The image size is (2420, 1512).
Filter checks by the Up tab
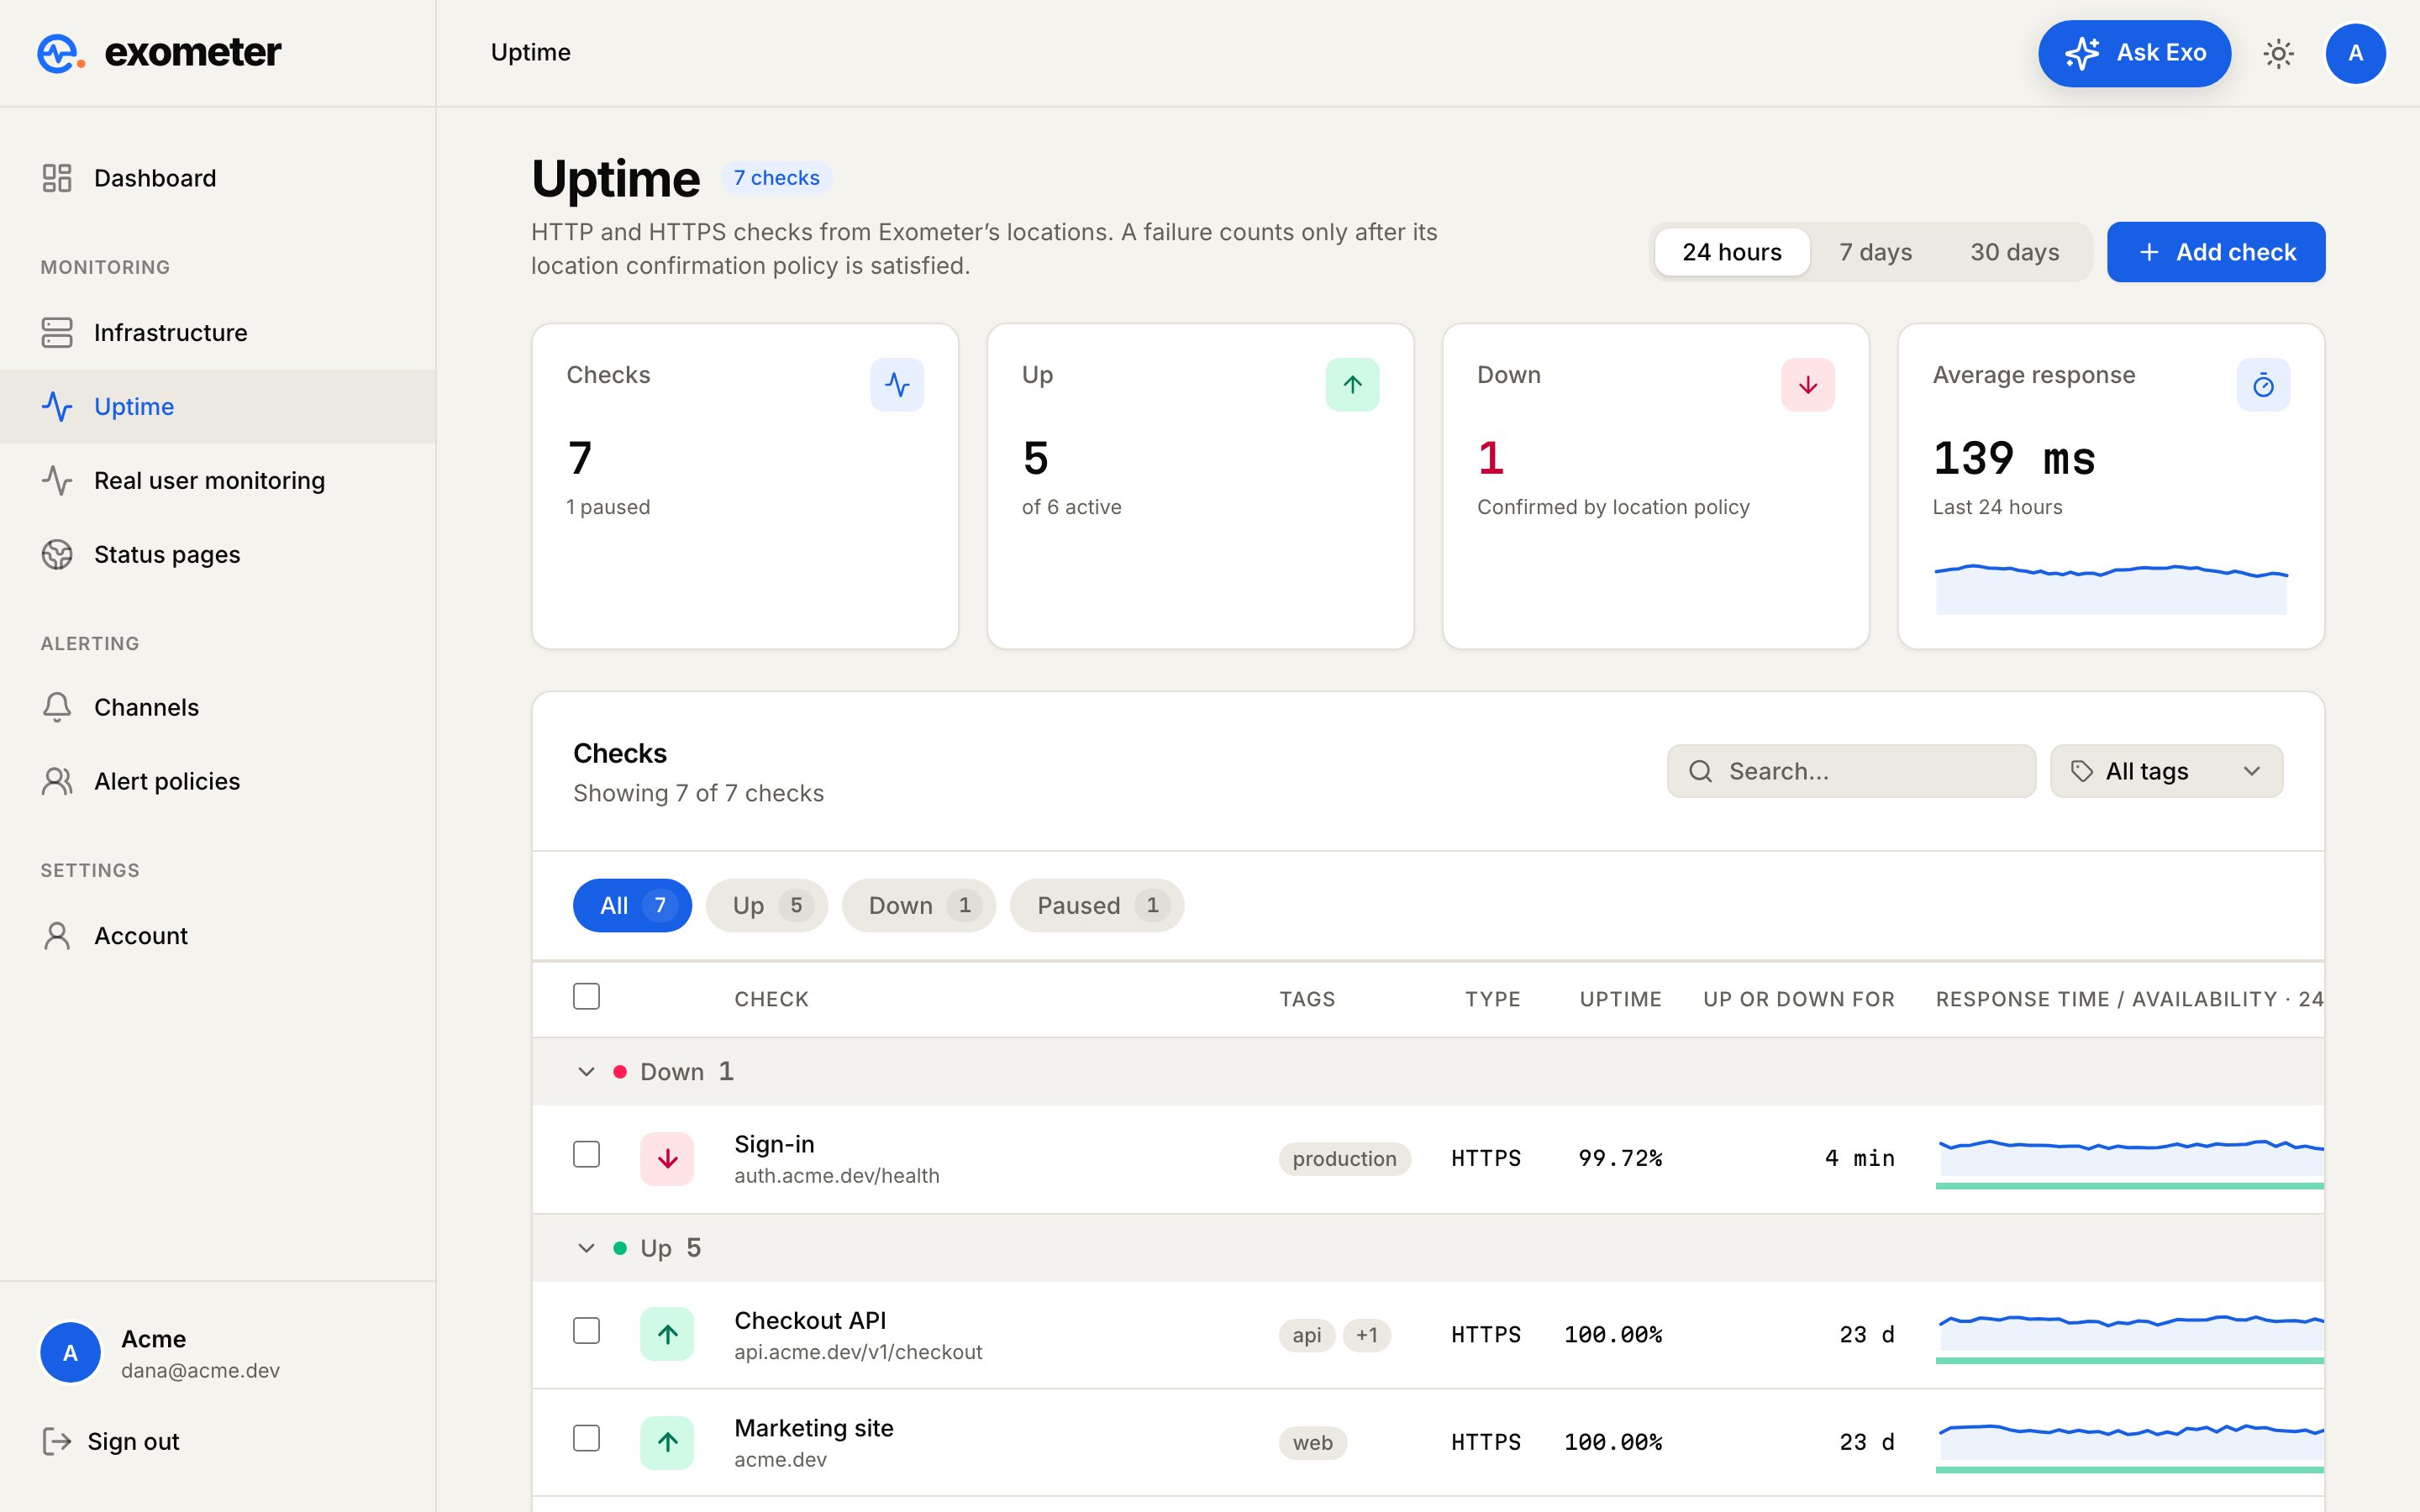[767, 905]
